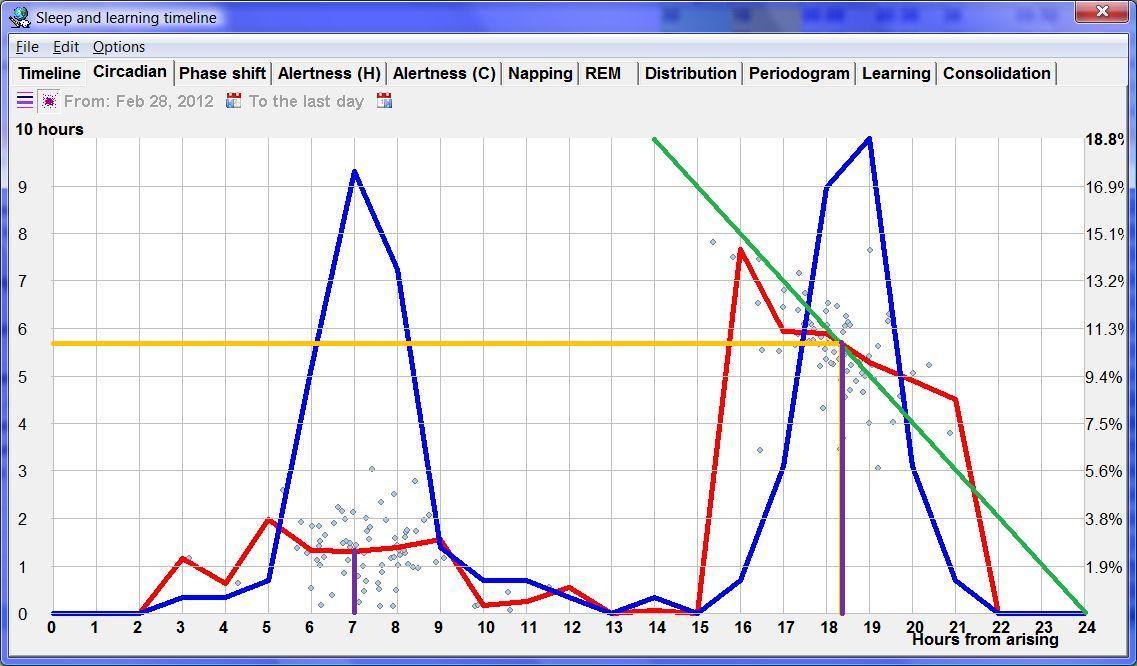Screen dimensions: 1137x666
Task: Open the Alertness (H) tab
Action: click(x=329, y=74)
